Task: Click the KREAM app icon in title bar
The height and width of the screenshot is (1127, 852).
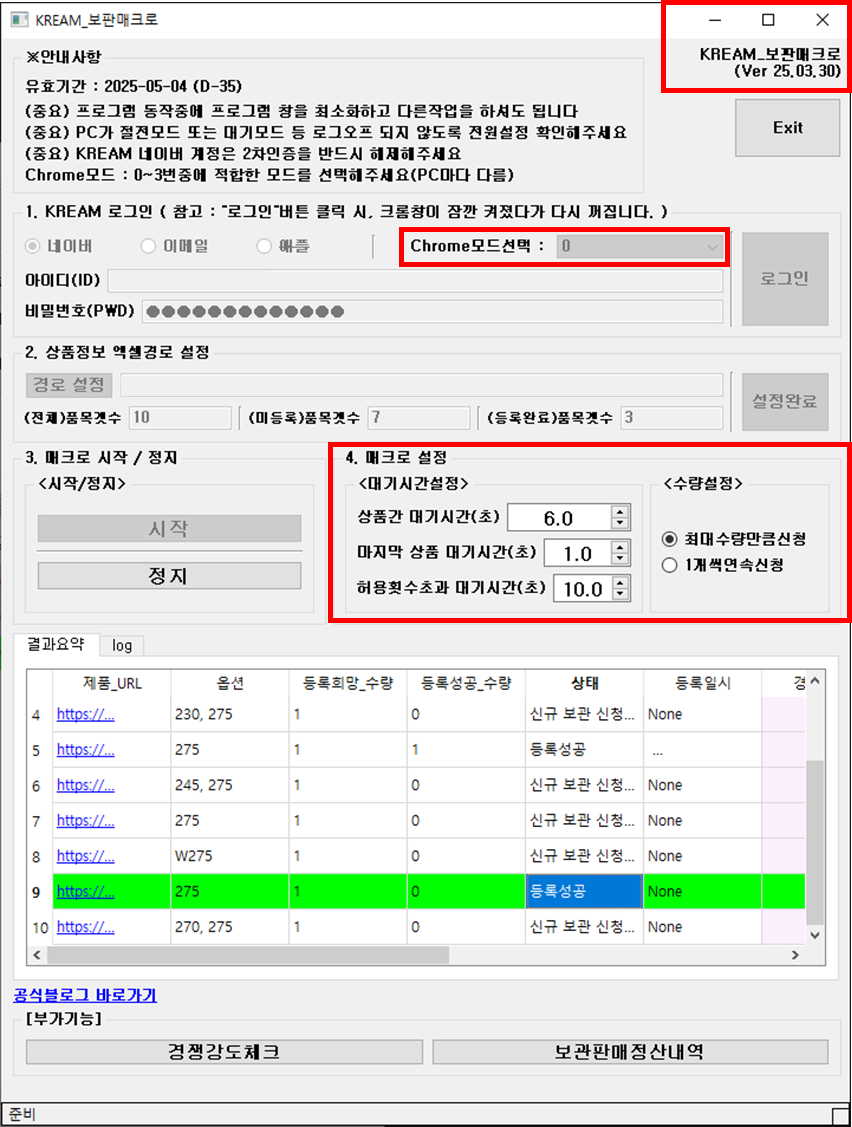Action: (19, 19)
